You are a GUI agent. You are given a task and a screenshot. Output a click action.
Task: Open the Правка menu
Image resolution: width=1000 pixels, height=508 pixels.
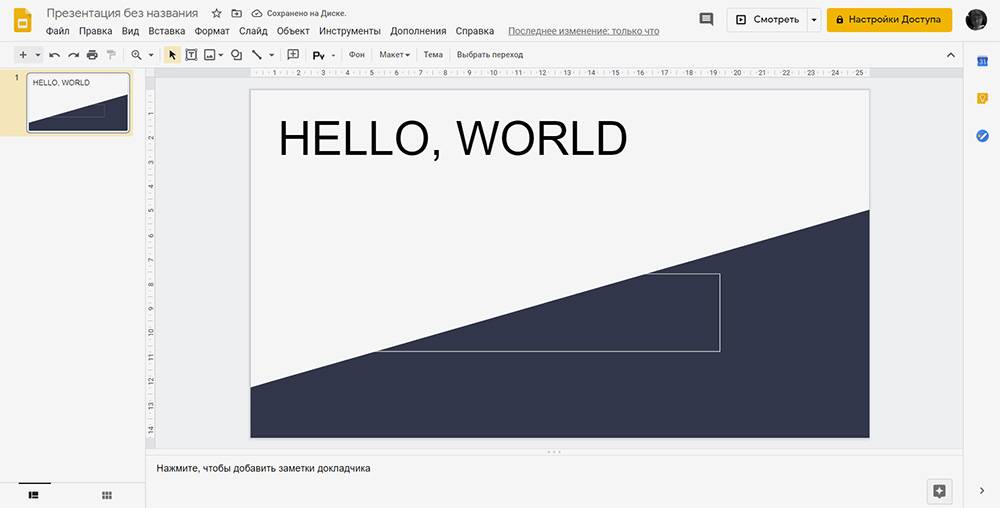(x=96, y=31)
